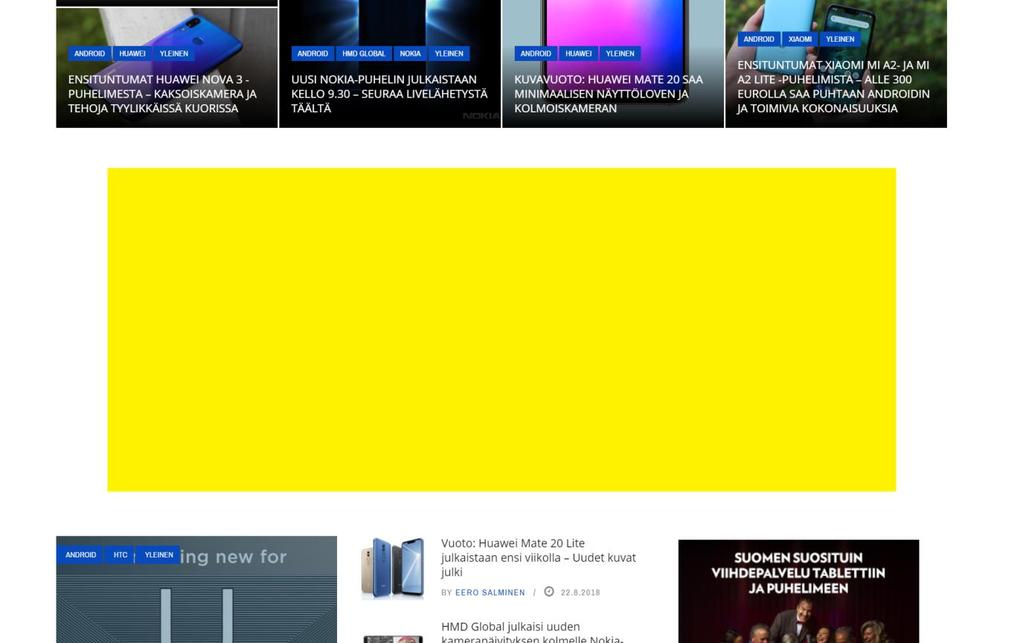Open the Uusi Nokia-puhelin julkaistaan headline
Image resolution: width=1023 pixels, height=643 pixels.
(x=389, y=94)
